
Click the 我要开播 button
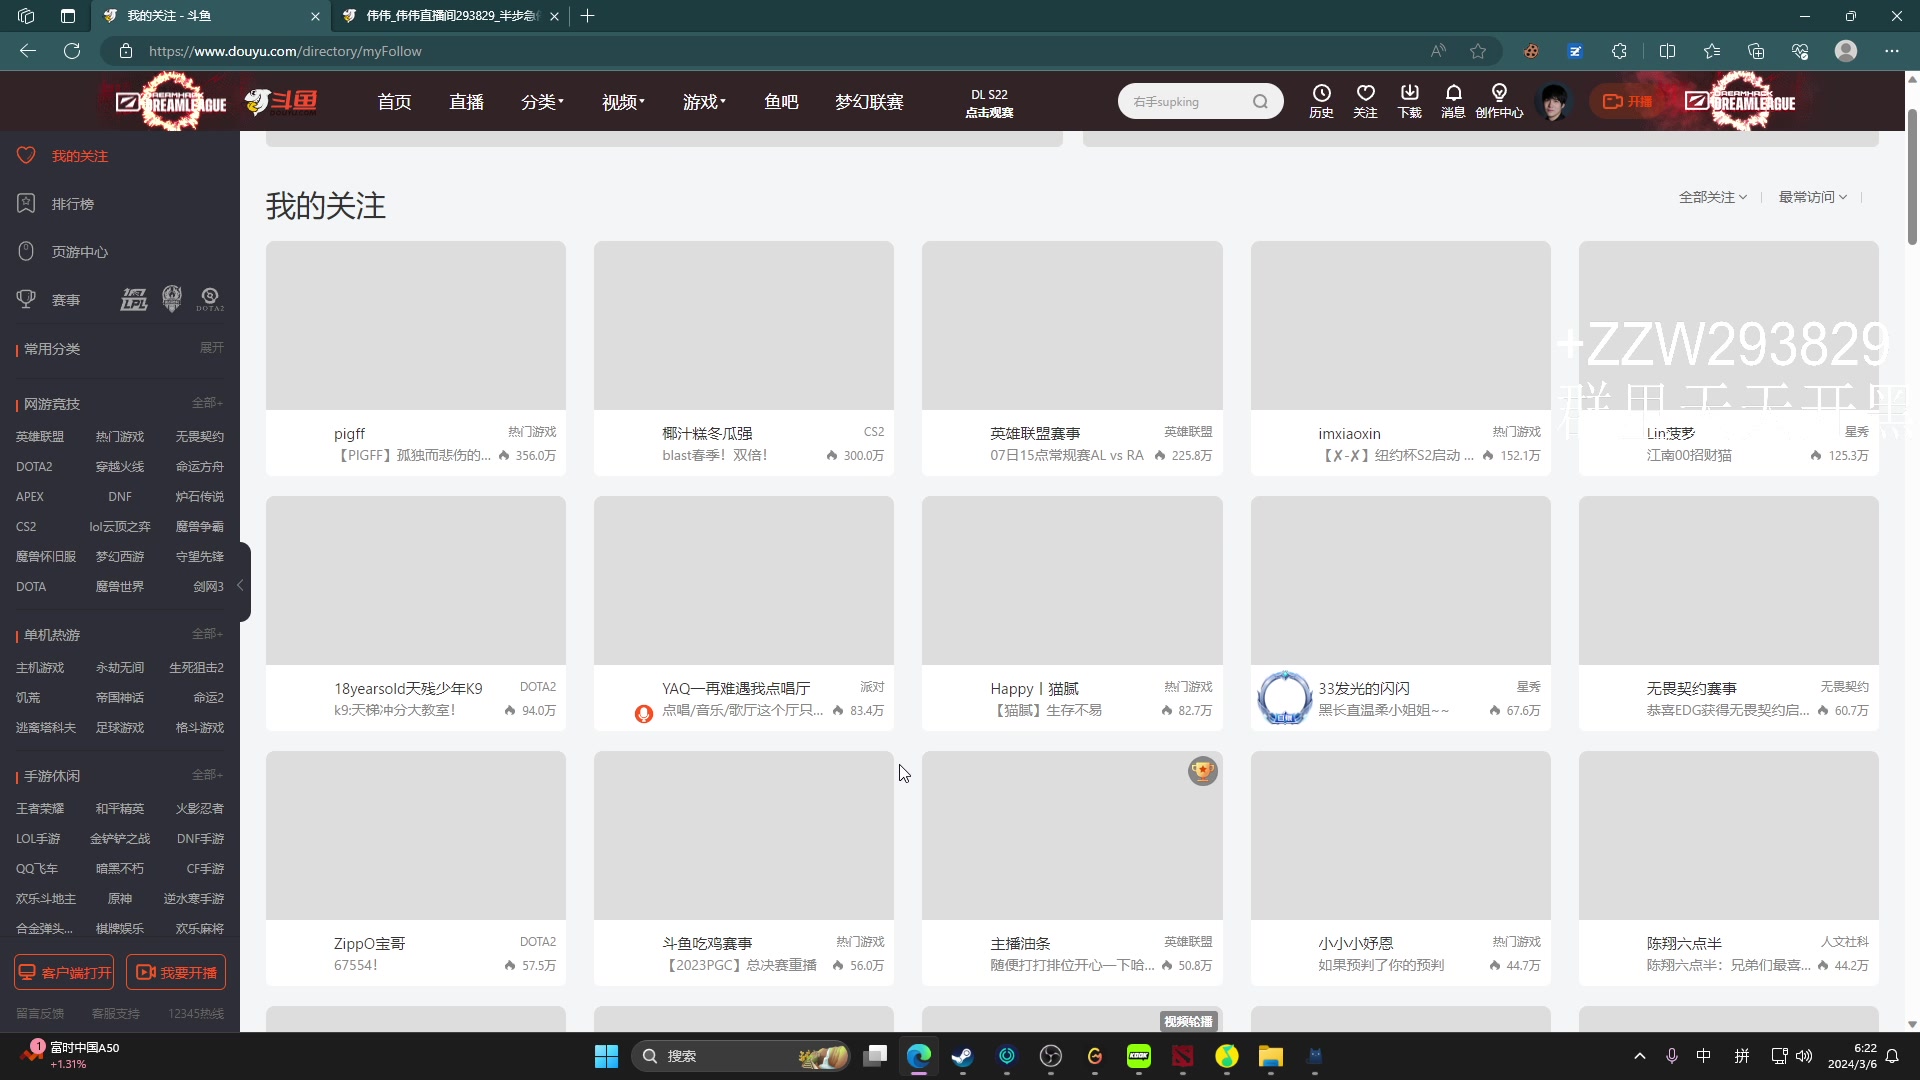(176, 971)
